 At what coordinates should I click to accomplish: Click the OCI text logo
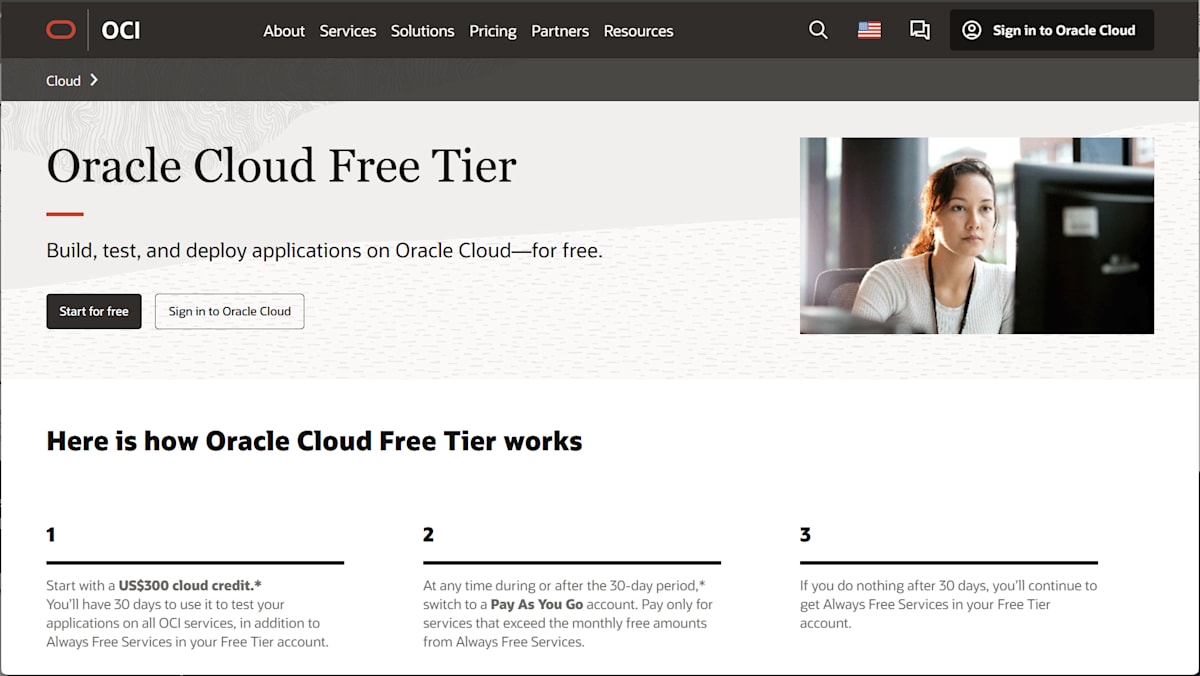point(121,30)
